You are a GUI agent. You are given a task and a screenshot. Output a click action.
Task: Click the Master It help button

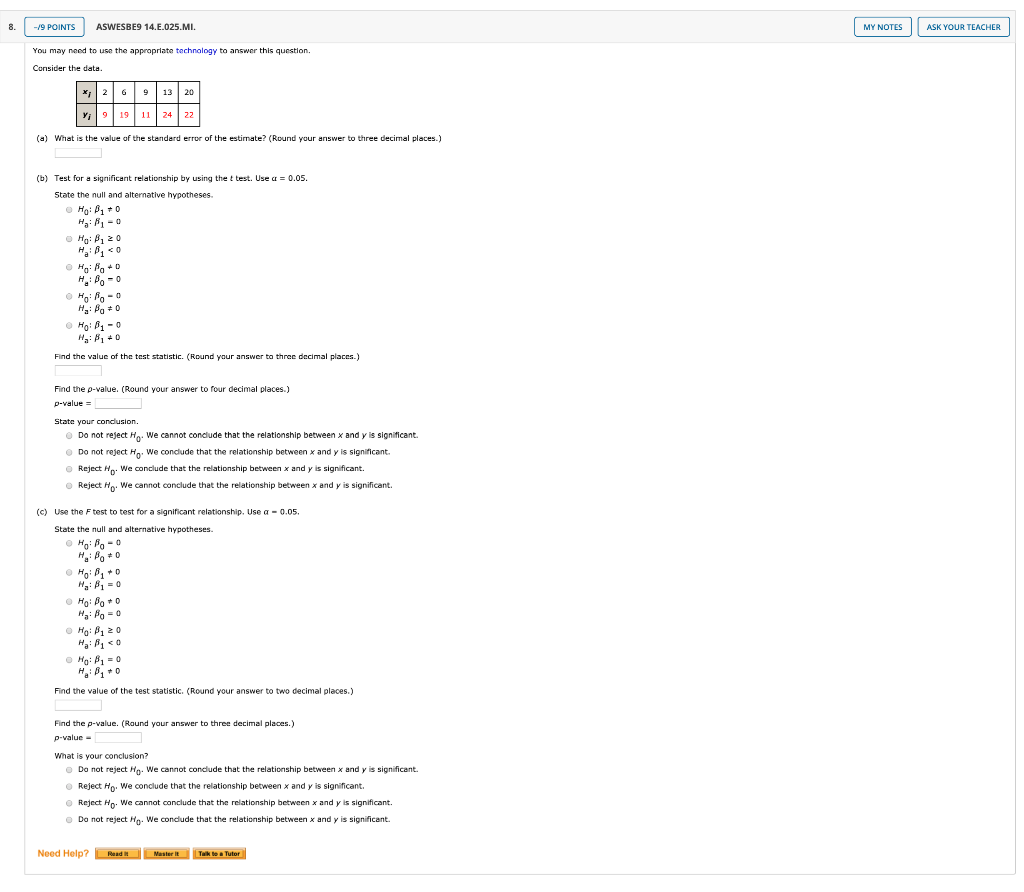pyautogui.click(x=166, y=853)
